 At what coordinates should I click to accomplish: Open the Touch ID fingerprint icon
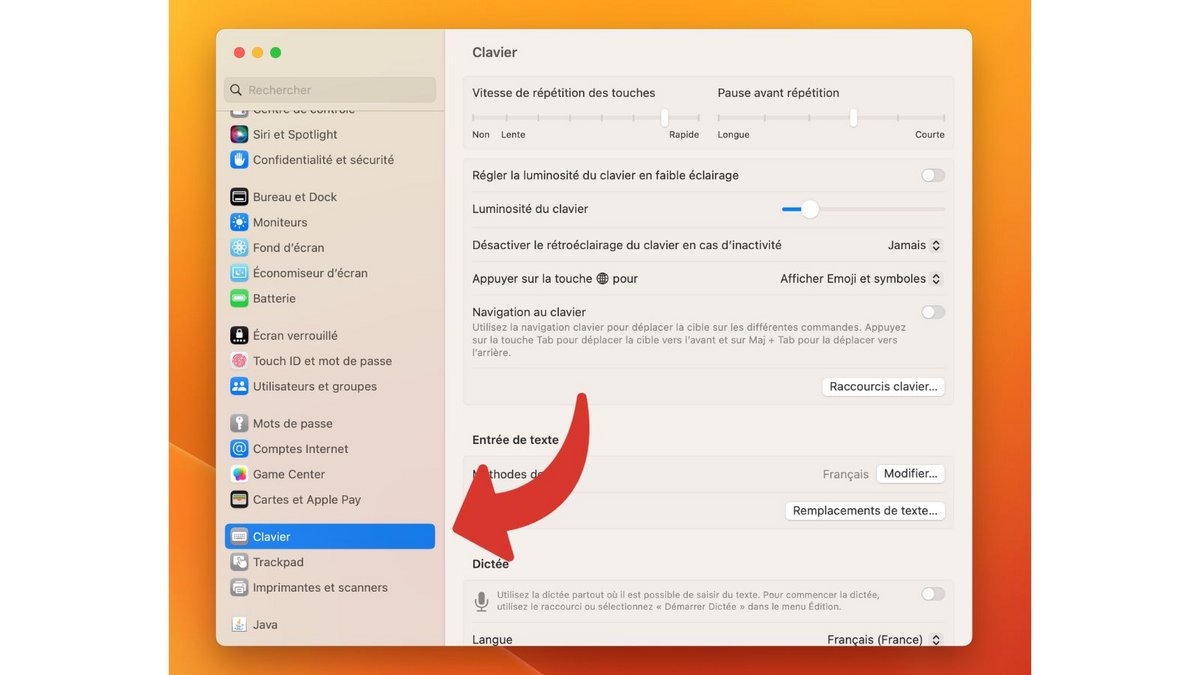click(239, 361)
